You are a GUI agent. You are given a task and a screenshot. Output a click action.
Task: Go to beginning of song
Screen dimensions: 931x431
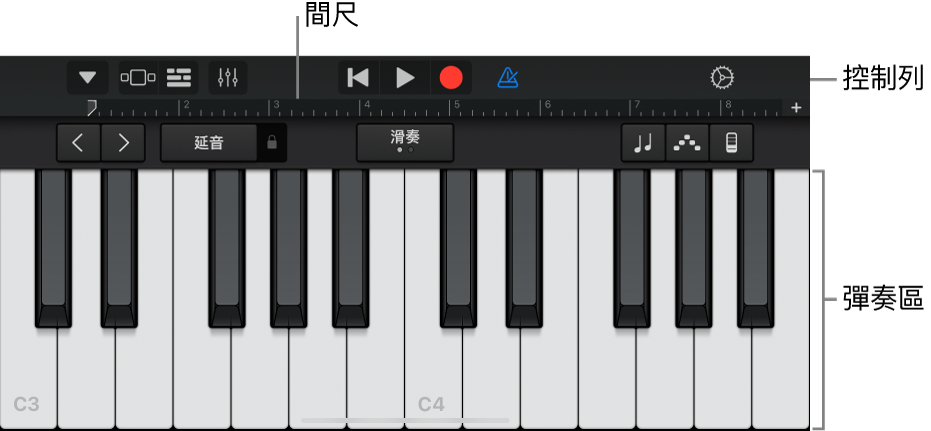(358, 78)
